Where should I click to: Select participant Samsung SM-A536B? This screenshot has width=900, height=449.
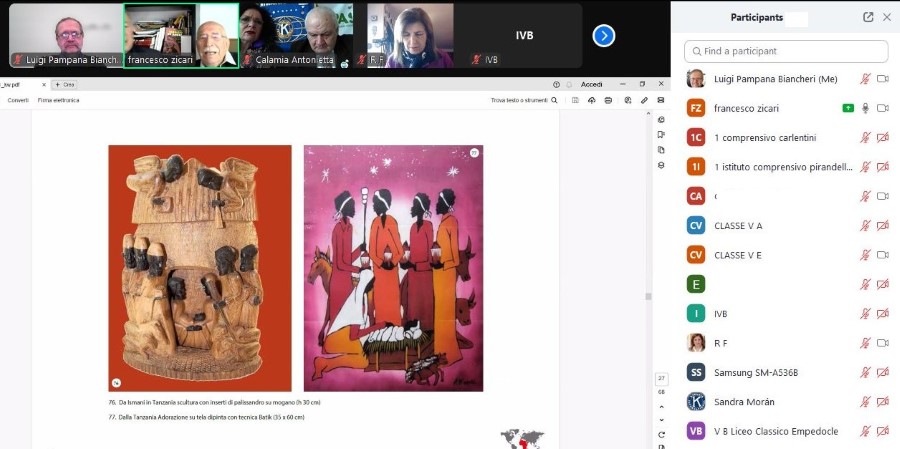786,372
